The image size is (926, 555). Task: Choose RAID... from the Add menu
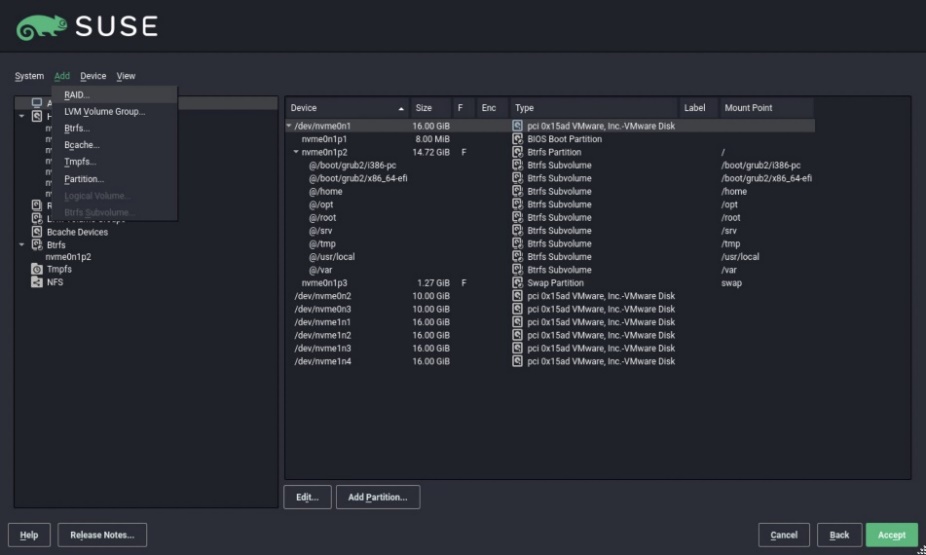(x=115, y=94)
